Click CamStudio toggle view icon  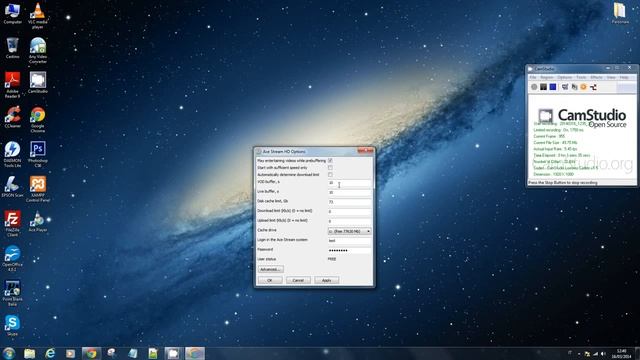click(565, 87)
